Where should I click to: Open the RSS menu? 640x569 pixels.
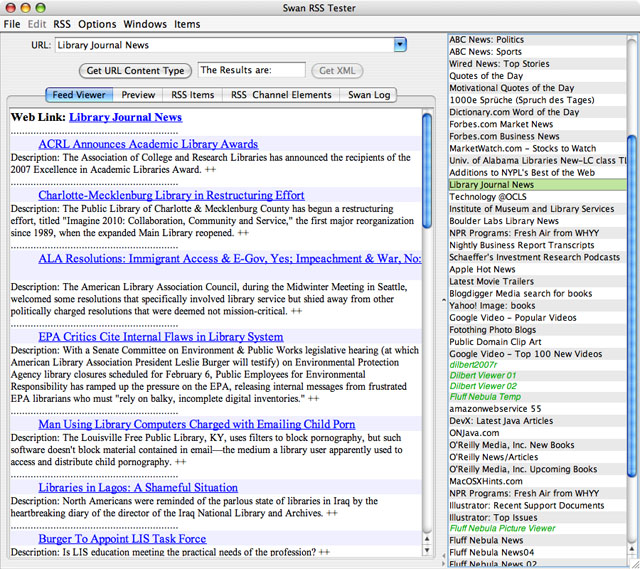(62, 23)
